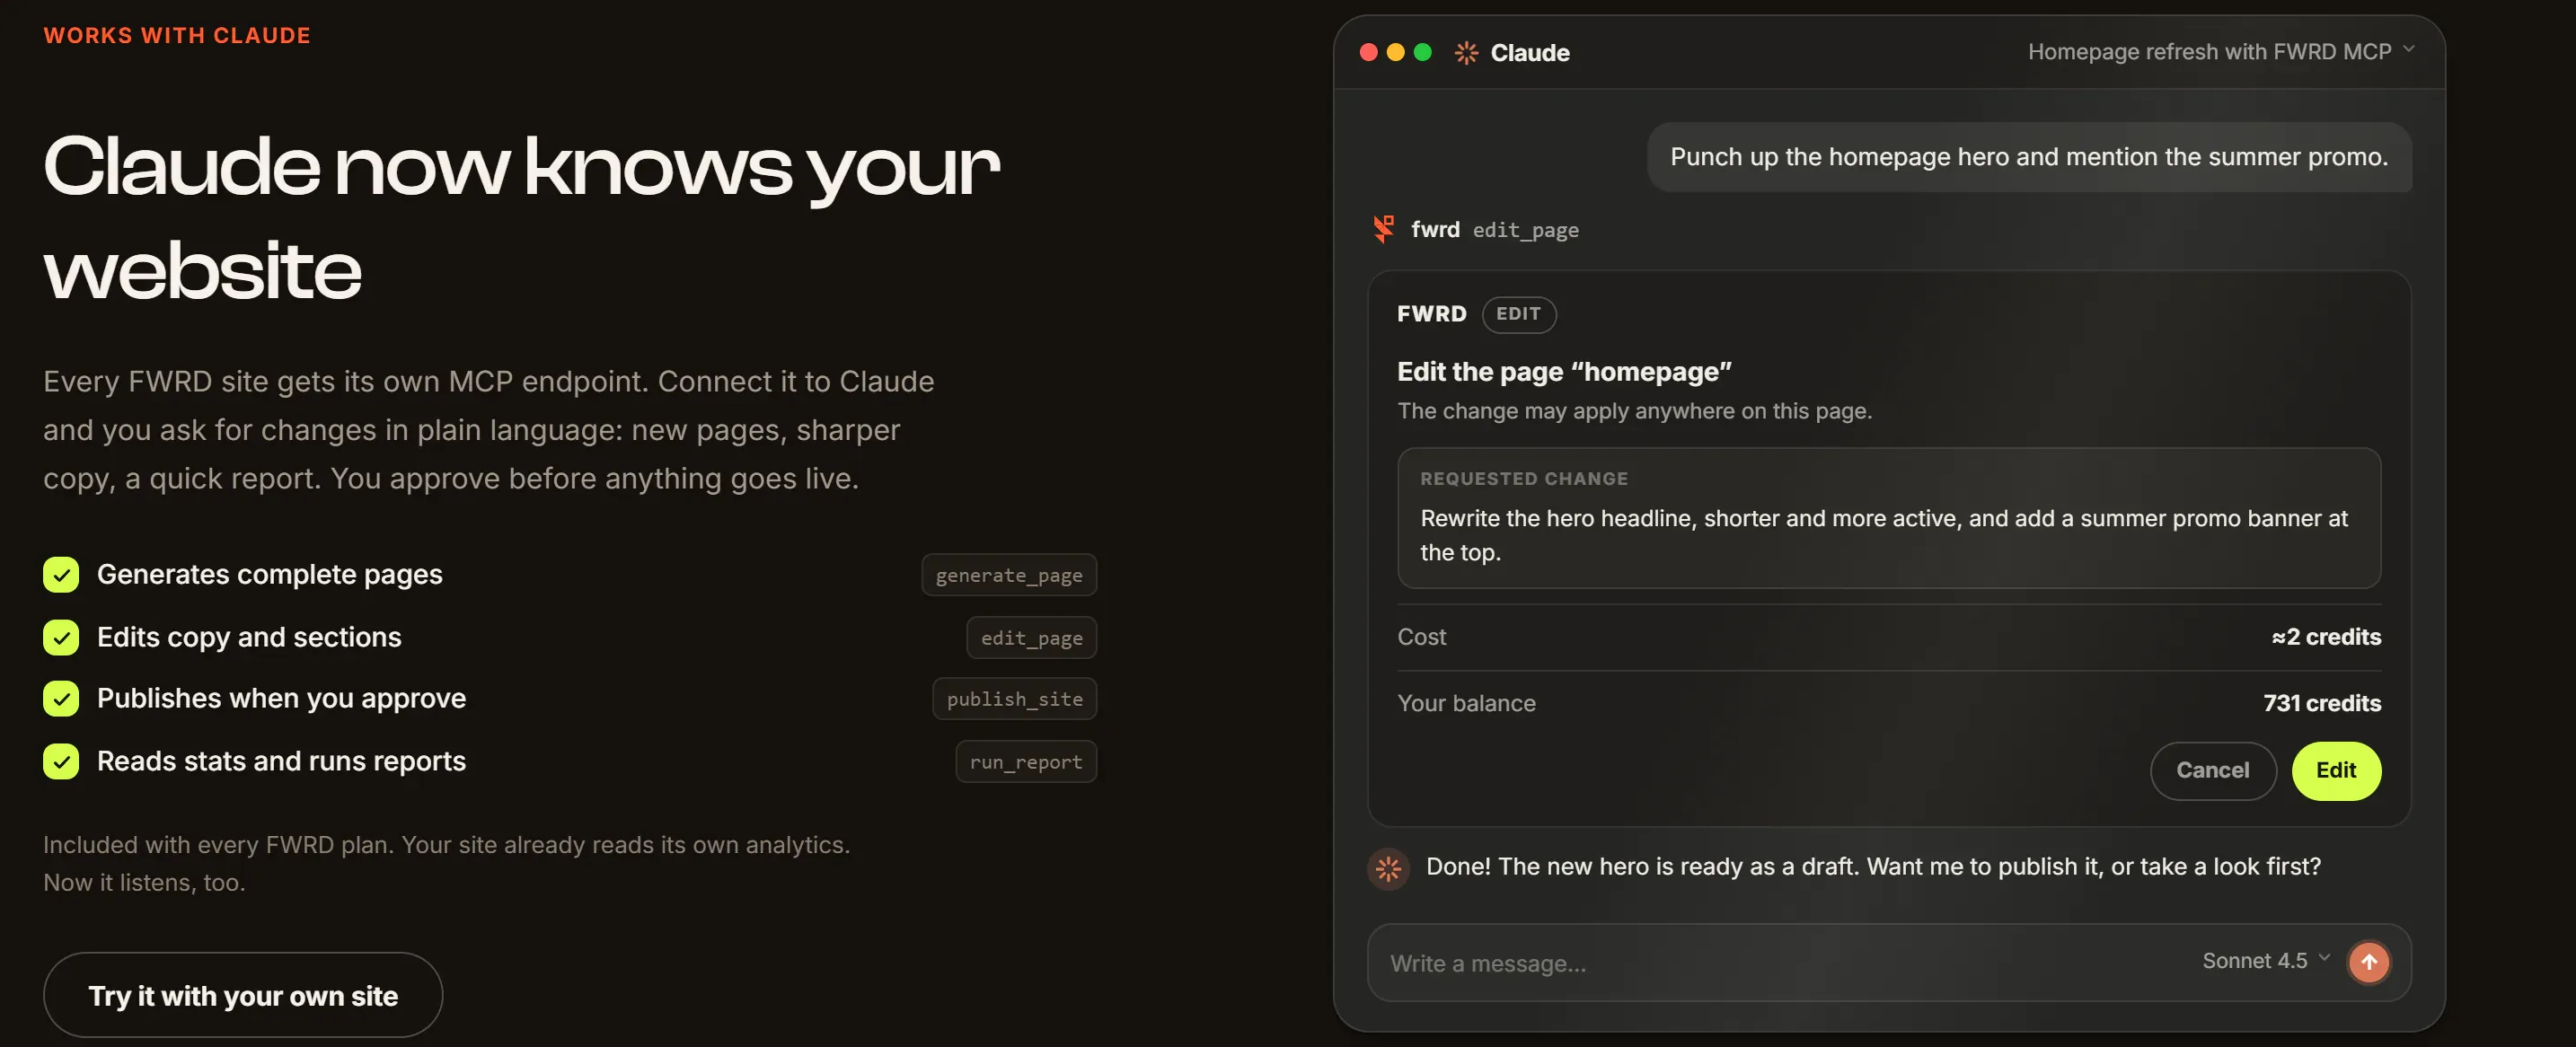Open the Homepage refresh with FWRD MCP dropdown
Screen dimensions: 2576x1047
pos(2220,51)
